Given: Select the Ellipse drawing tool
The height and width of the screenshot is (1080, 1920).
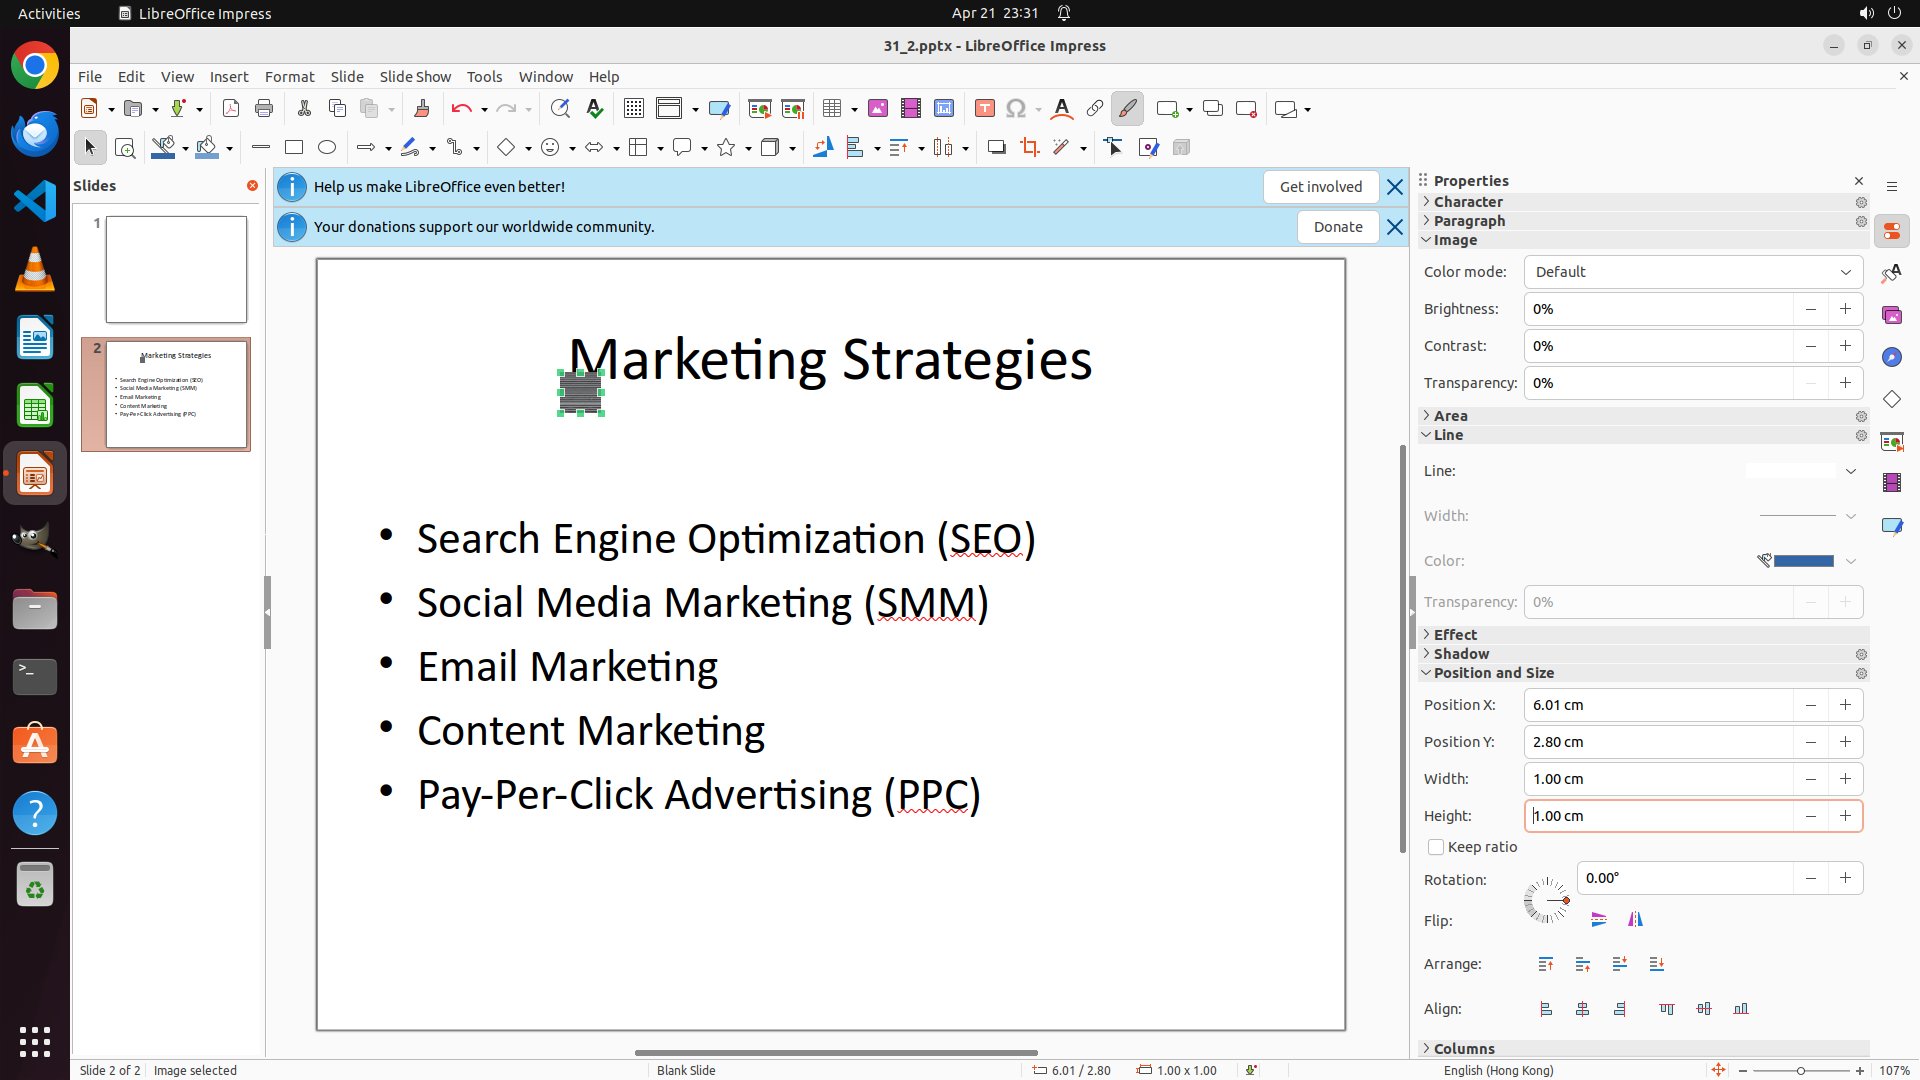Looking at the screenshot, I should point(327,148).
